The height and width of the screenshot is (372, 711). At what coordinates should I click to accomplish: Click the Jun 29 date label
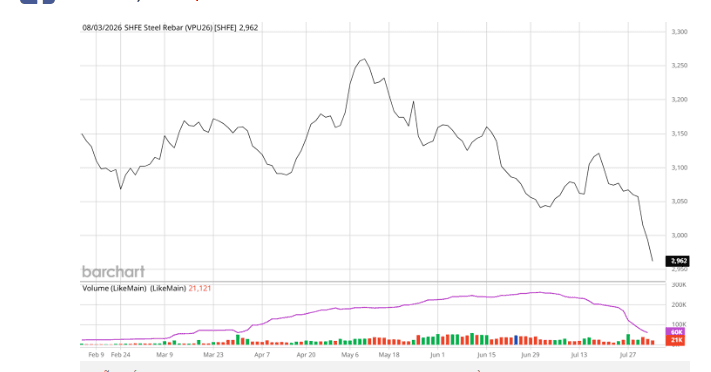click(x=530, y=355)
